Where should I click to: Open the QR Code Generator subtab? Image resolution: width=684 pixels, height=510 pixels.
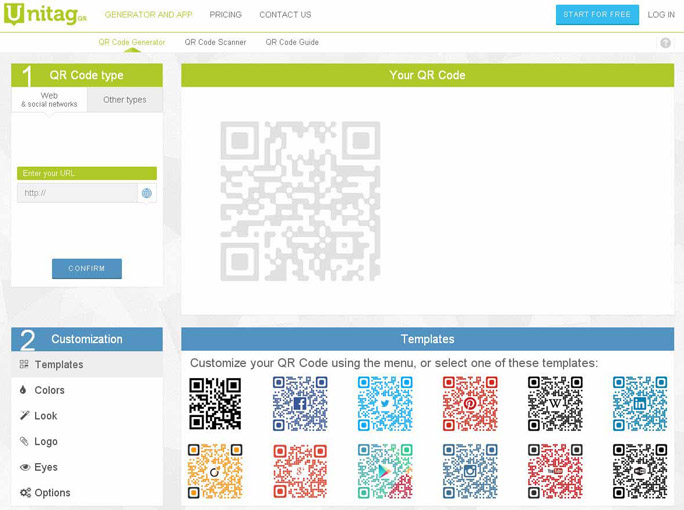pos(132,42)
